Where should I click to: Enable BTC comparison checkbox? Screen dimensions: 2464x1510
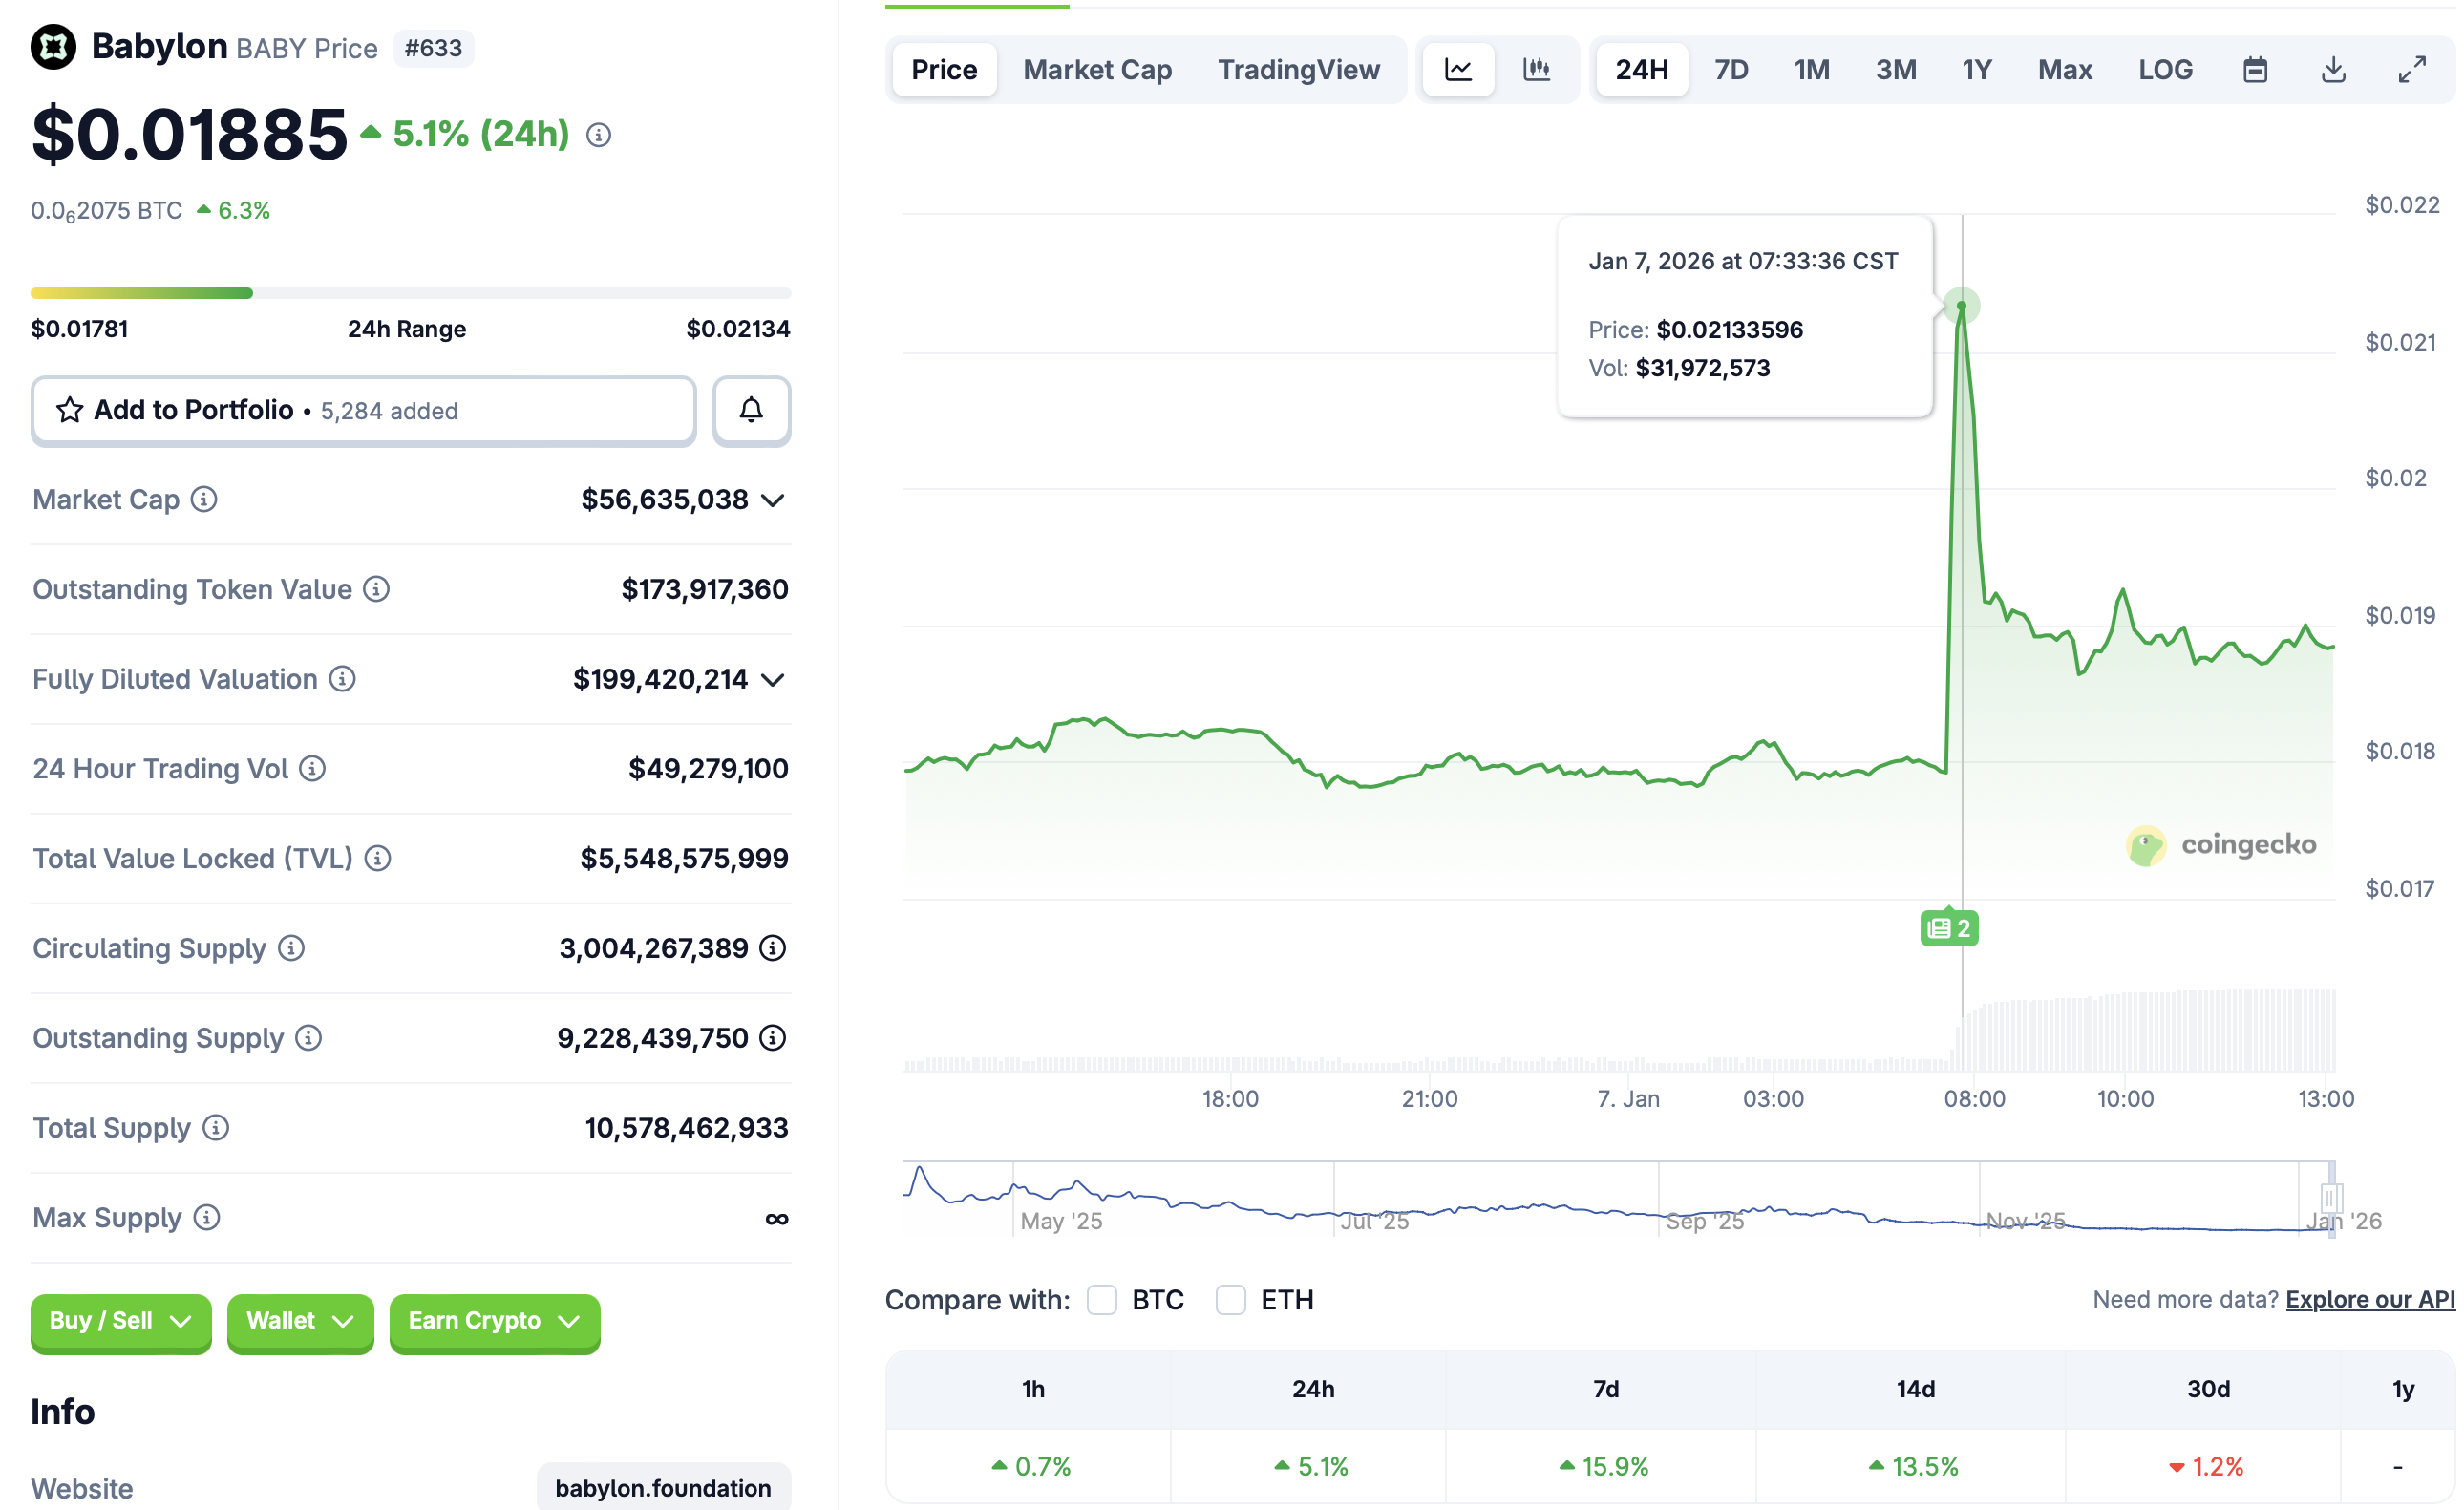pos(1101,1300)
